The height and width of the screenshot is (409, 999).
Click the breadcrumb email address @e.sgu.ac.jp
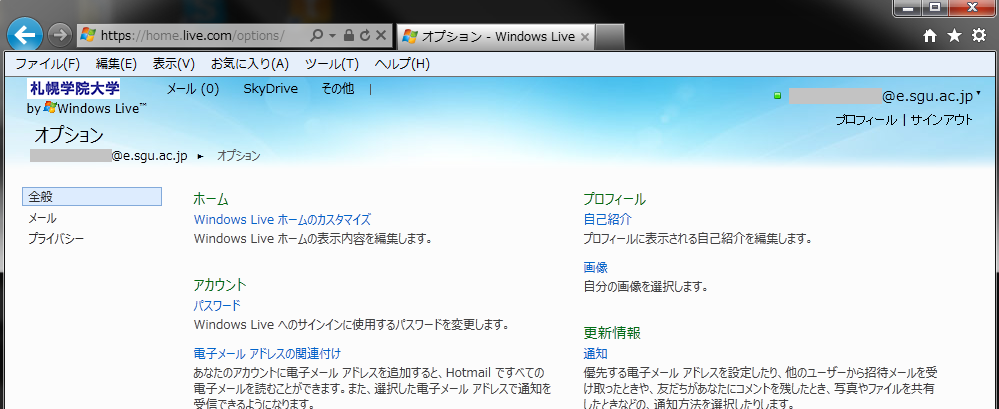coord(108,155)
